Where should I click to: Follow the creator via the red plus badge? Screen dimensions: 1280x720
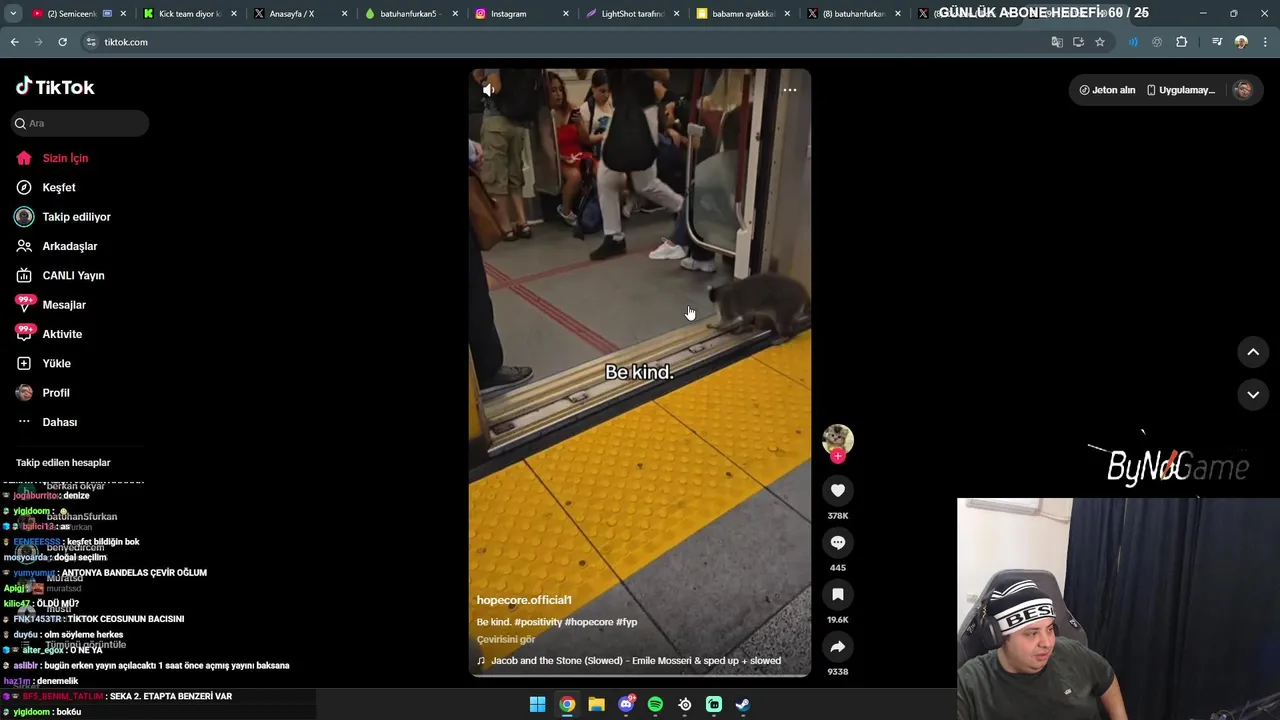coord(838,456)
